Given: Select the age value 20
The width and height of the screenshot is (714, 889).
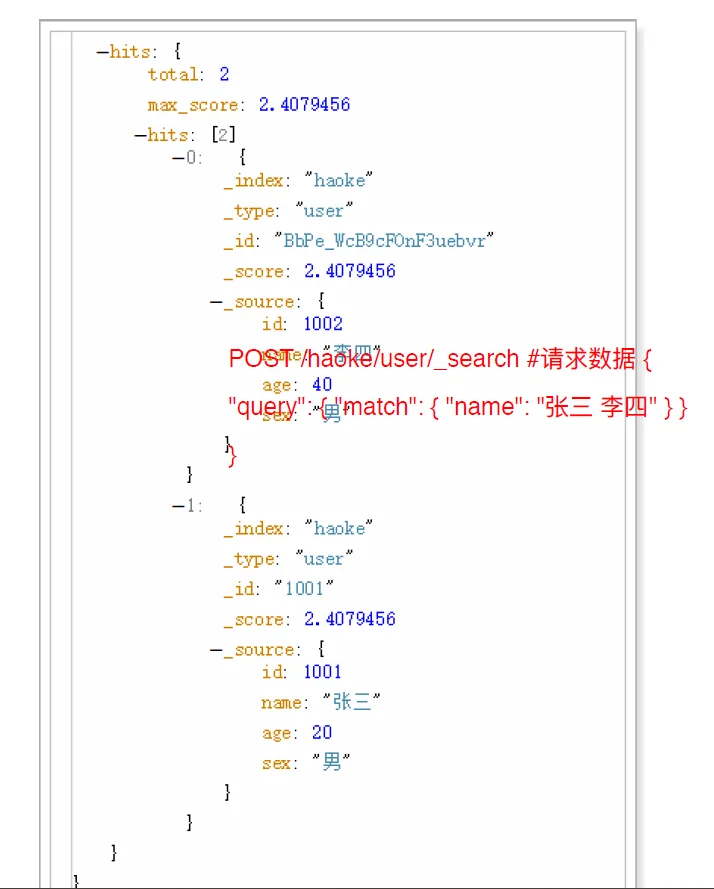Looking at the screenshot, I should tap(322, 733).
